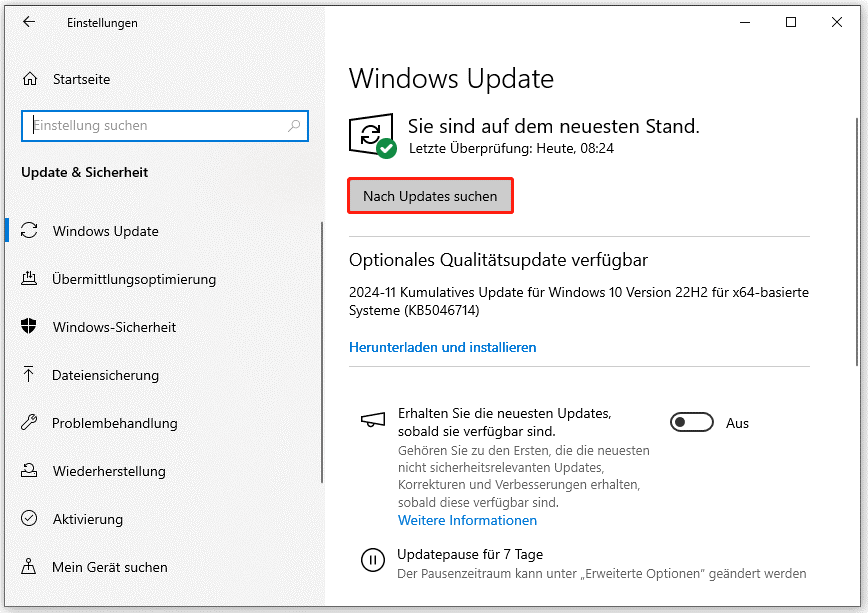This screenshot has width=868, height=613.
Task: Click the Übermittlungsoptimierung icon
Action: pyautogui.click(x=29, y=279)
